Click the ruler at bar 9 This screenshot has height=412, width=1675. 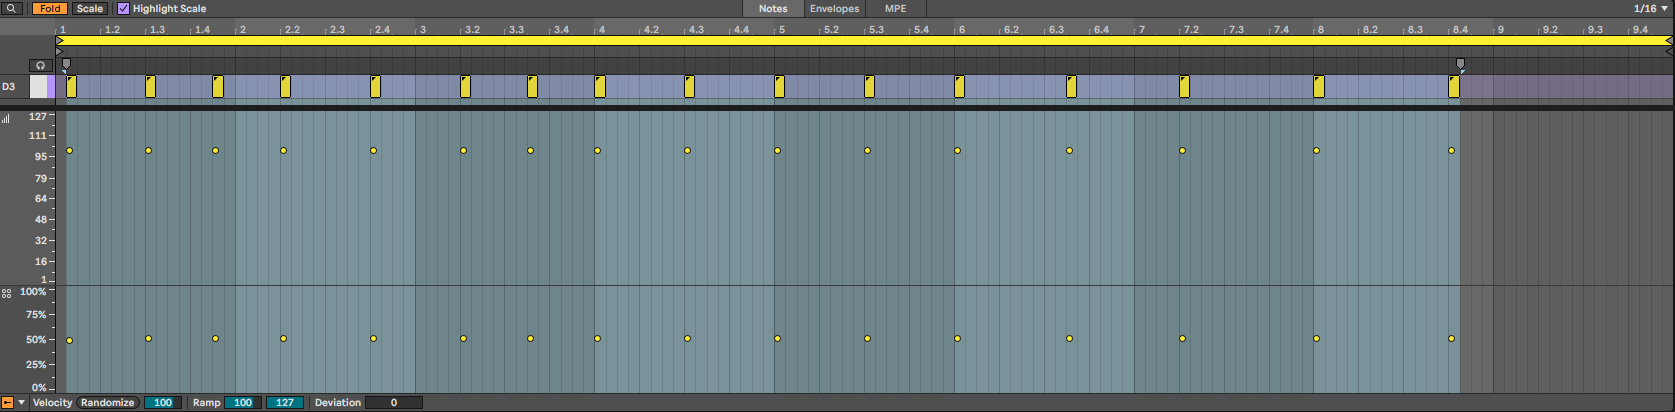(1501, 30)
